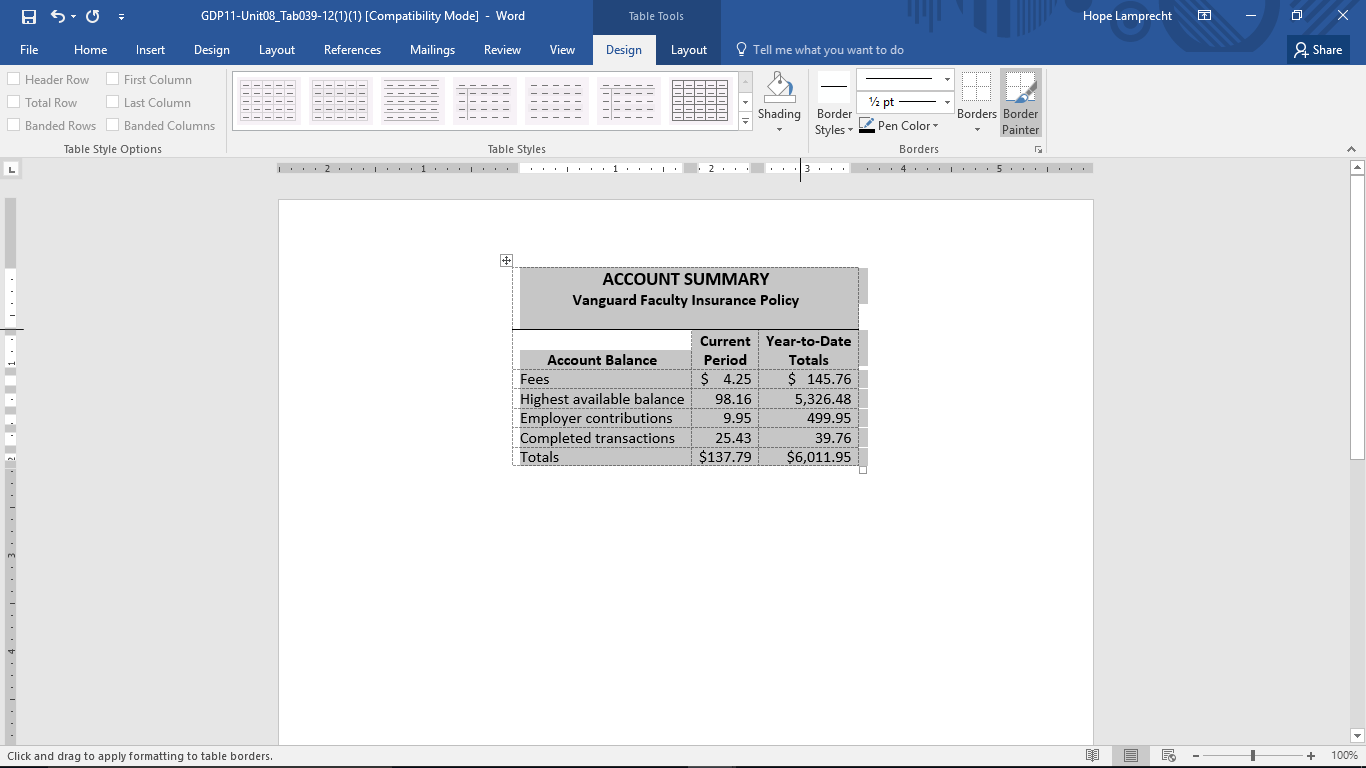Open the Shading tool
The height and width of the screenshot is (768, 1366).
tap(779, 101)
